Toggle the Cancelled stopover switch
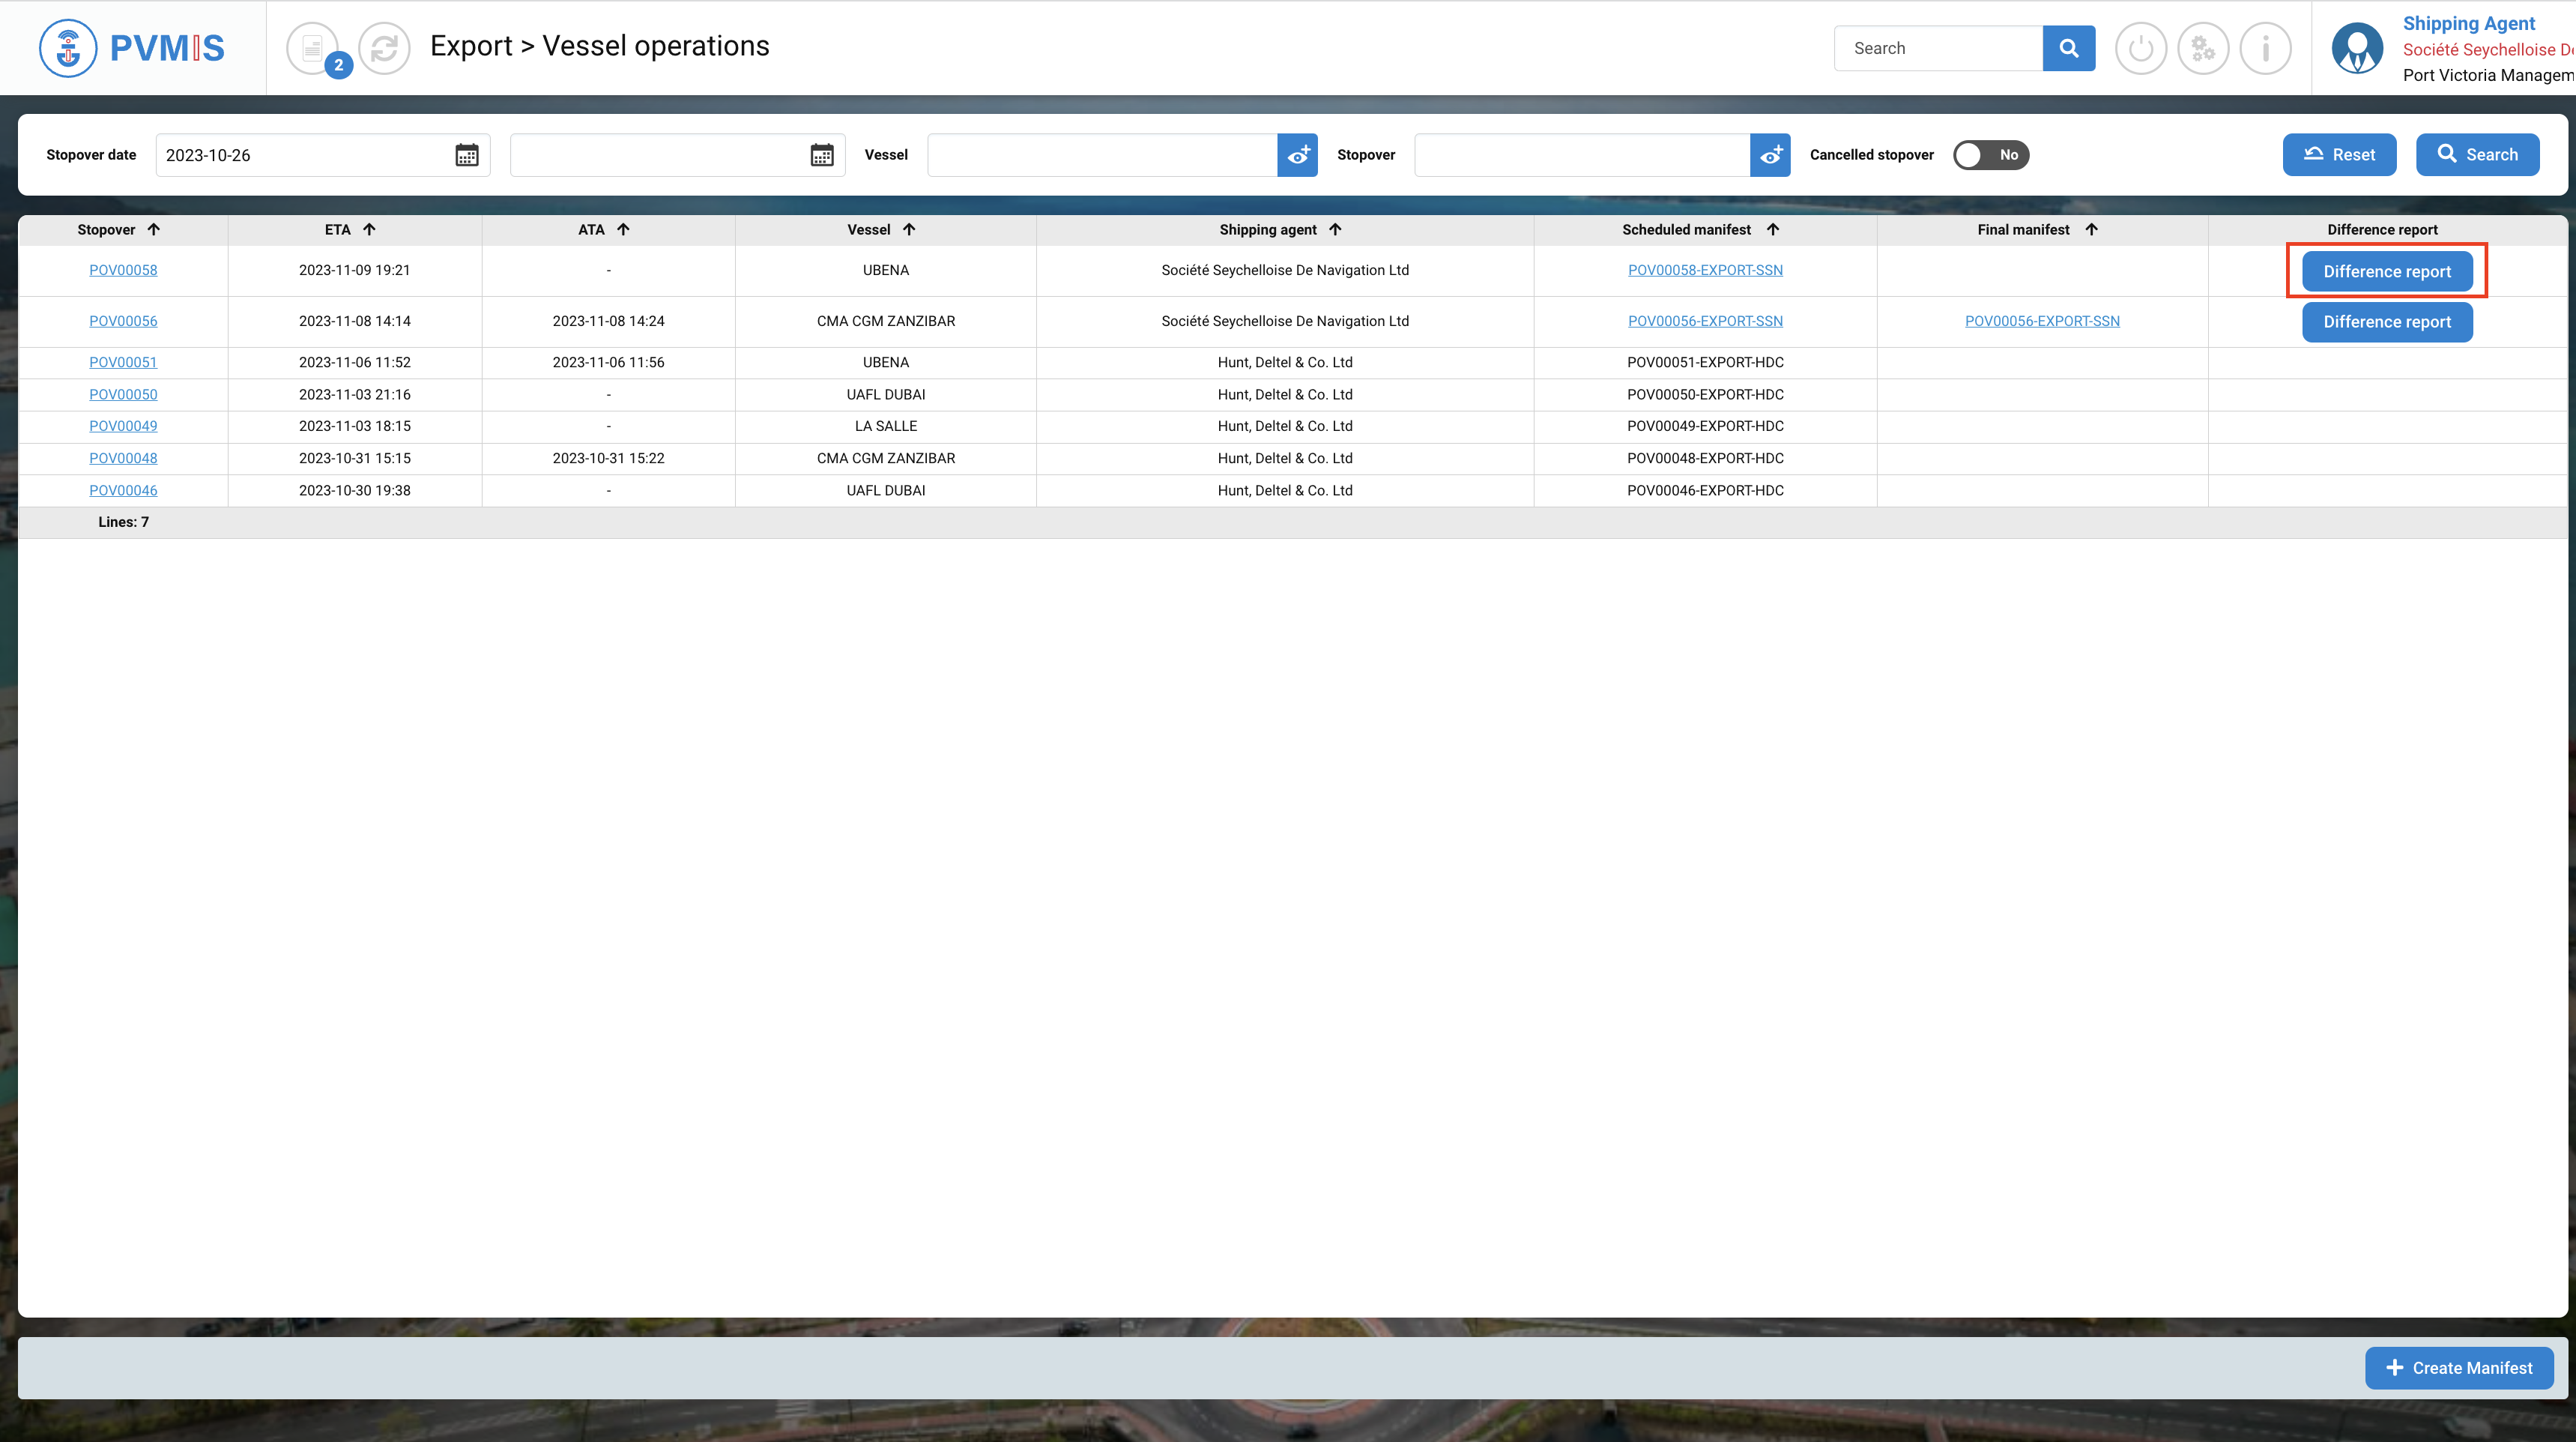2576x1442 pixels. click(1990, 155)
